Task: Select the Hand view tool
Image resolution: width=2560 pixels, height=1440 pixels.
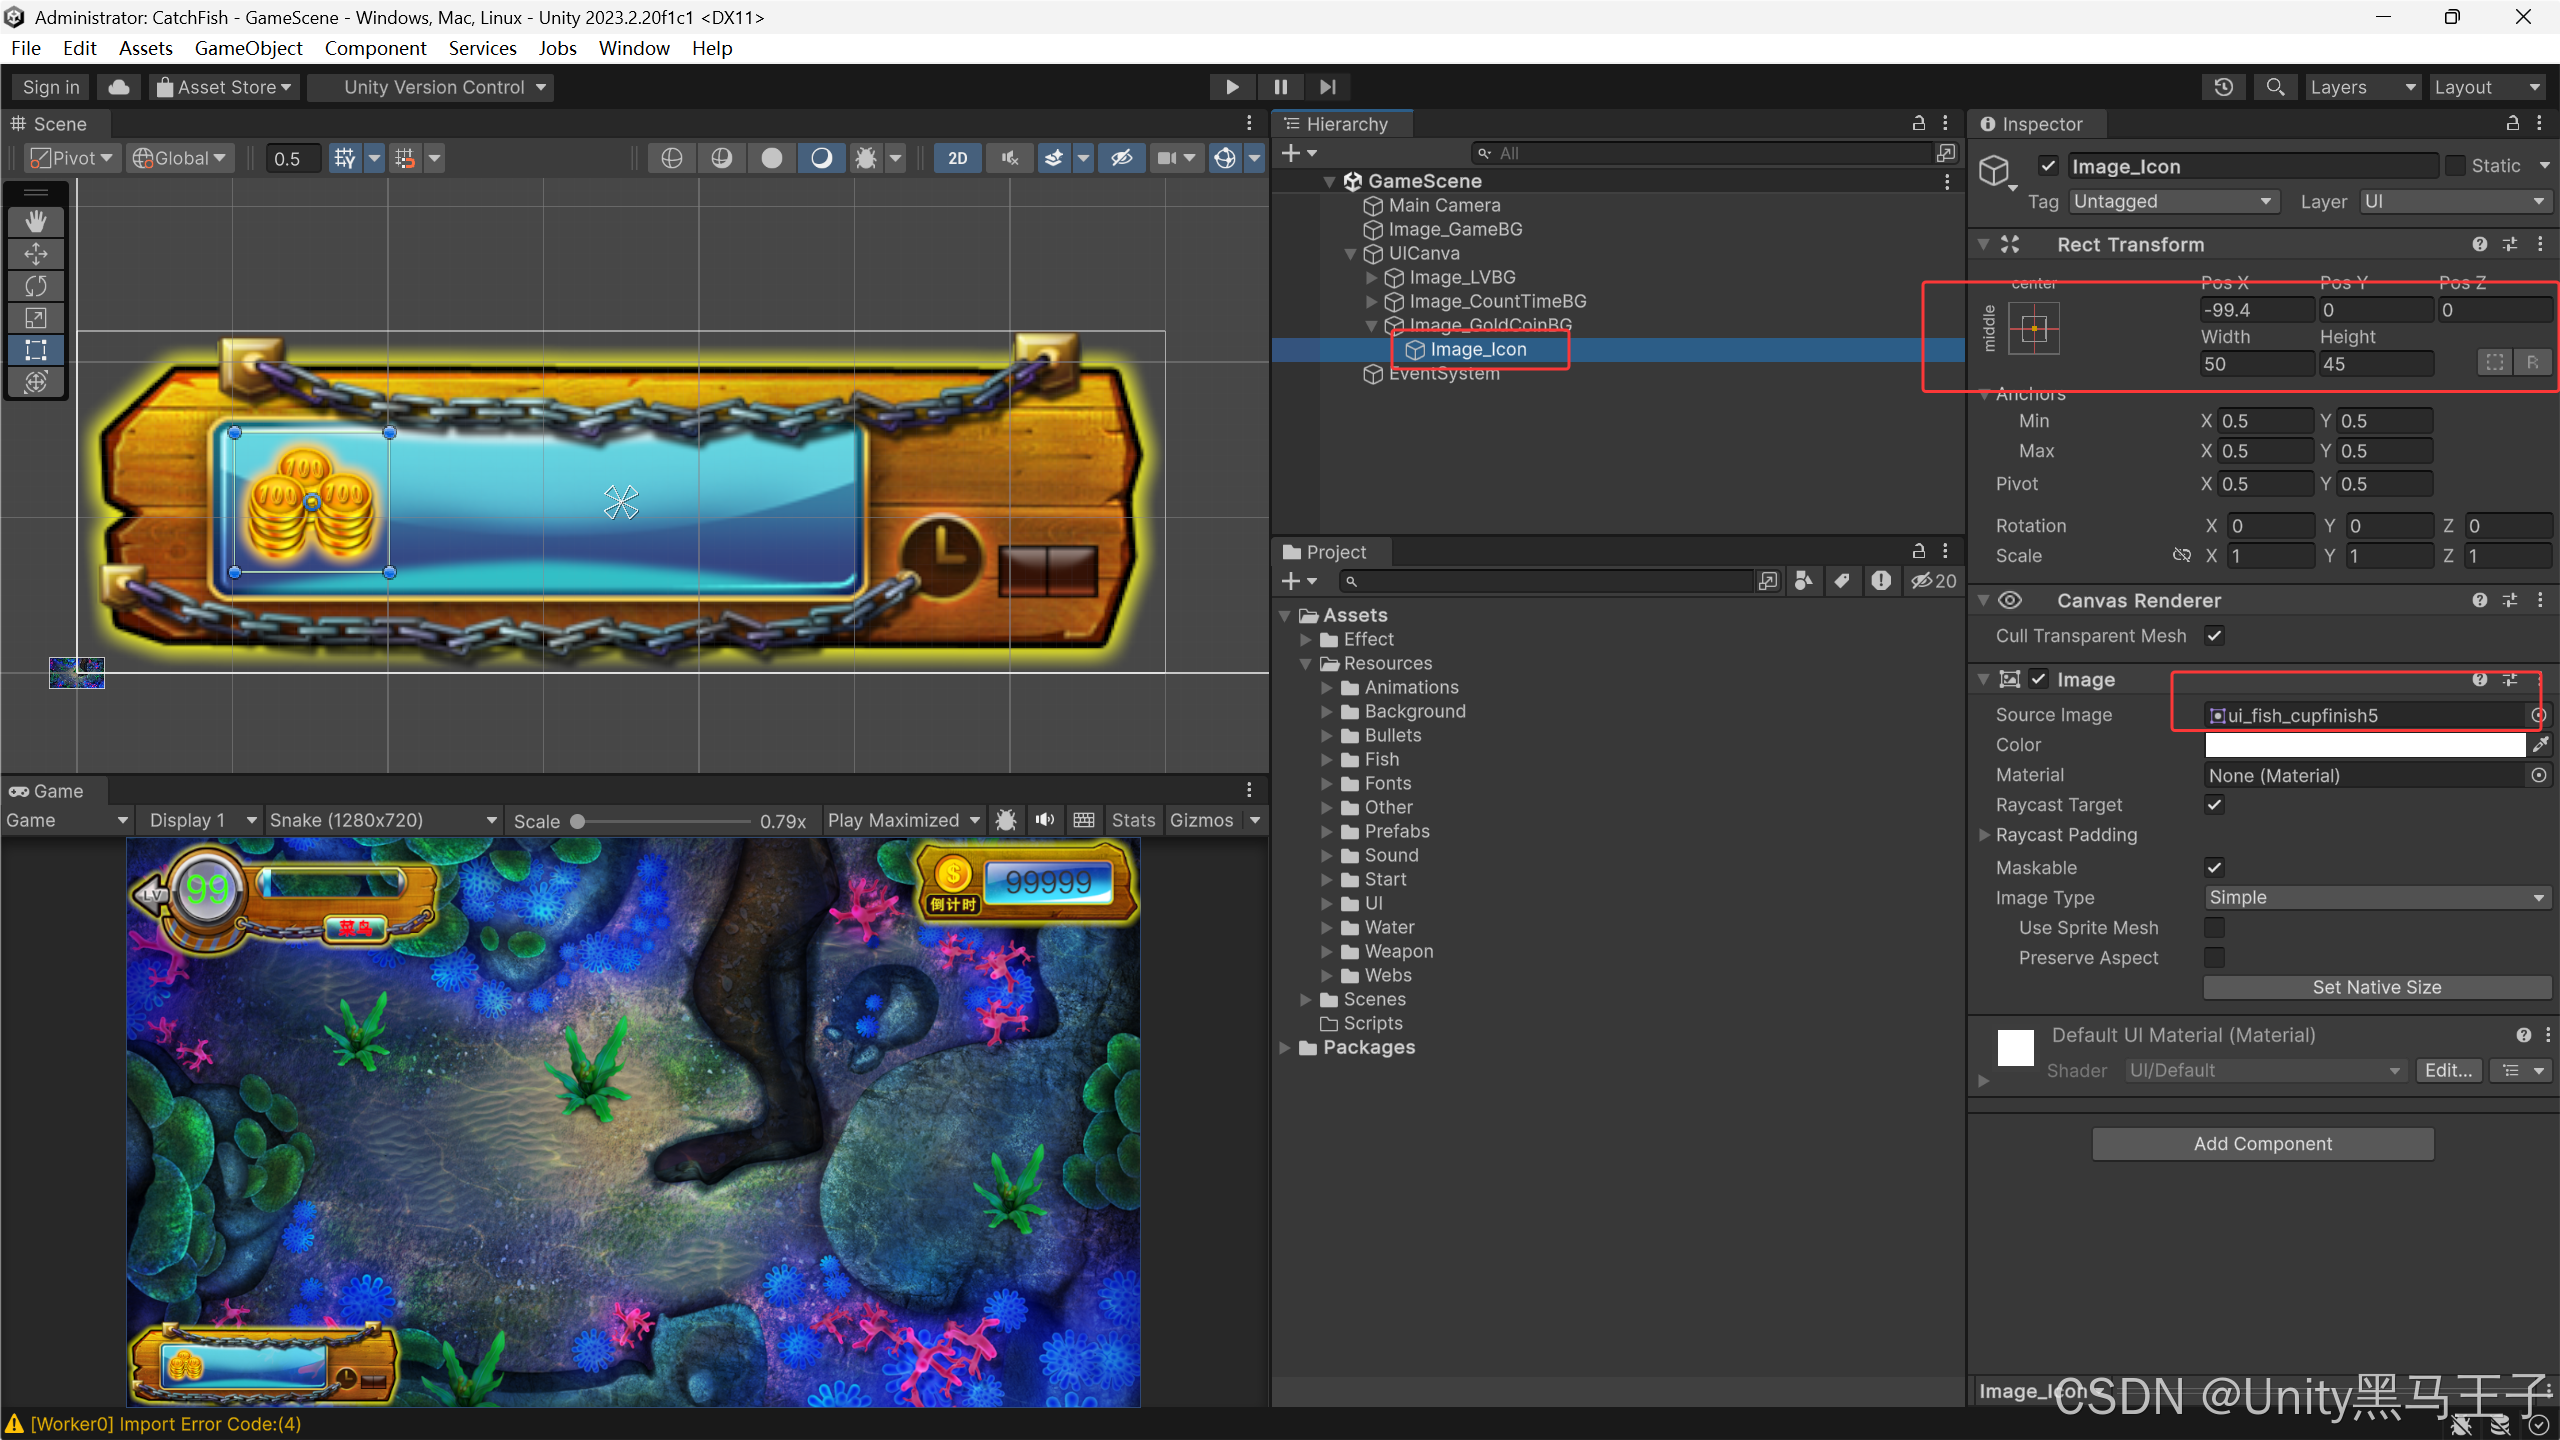Action: click(36, 221)
